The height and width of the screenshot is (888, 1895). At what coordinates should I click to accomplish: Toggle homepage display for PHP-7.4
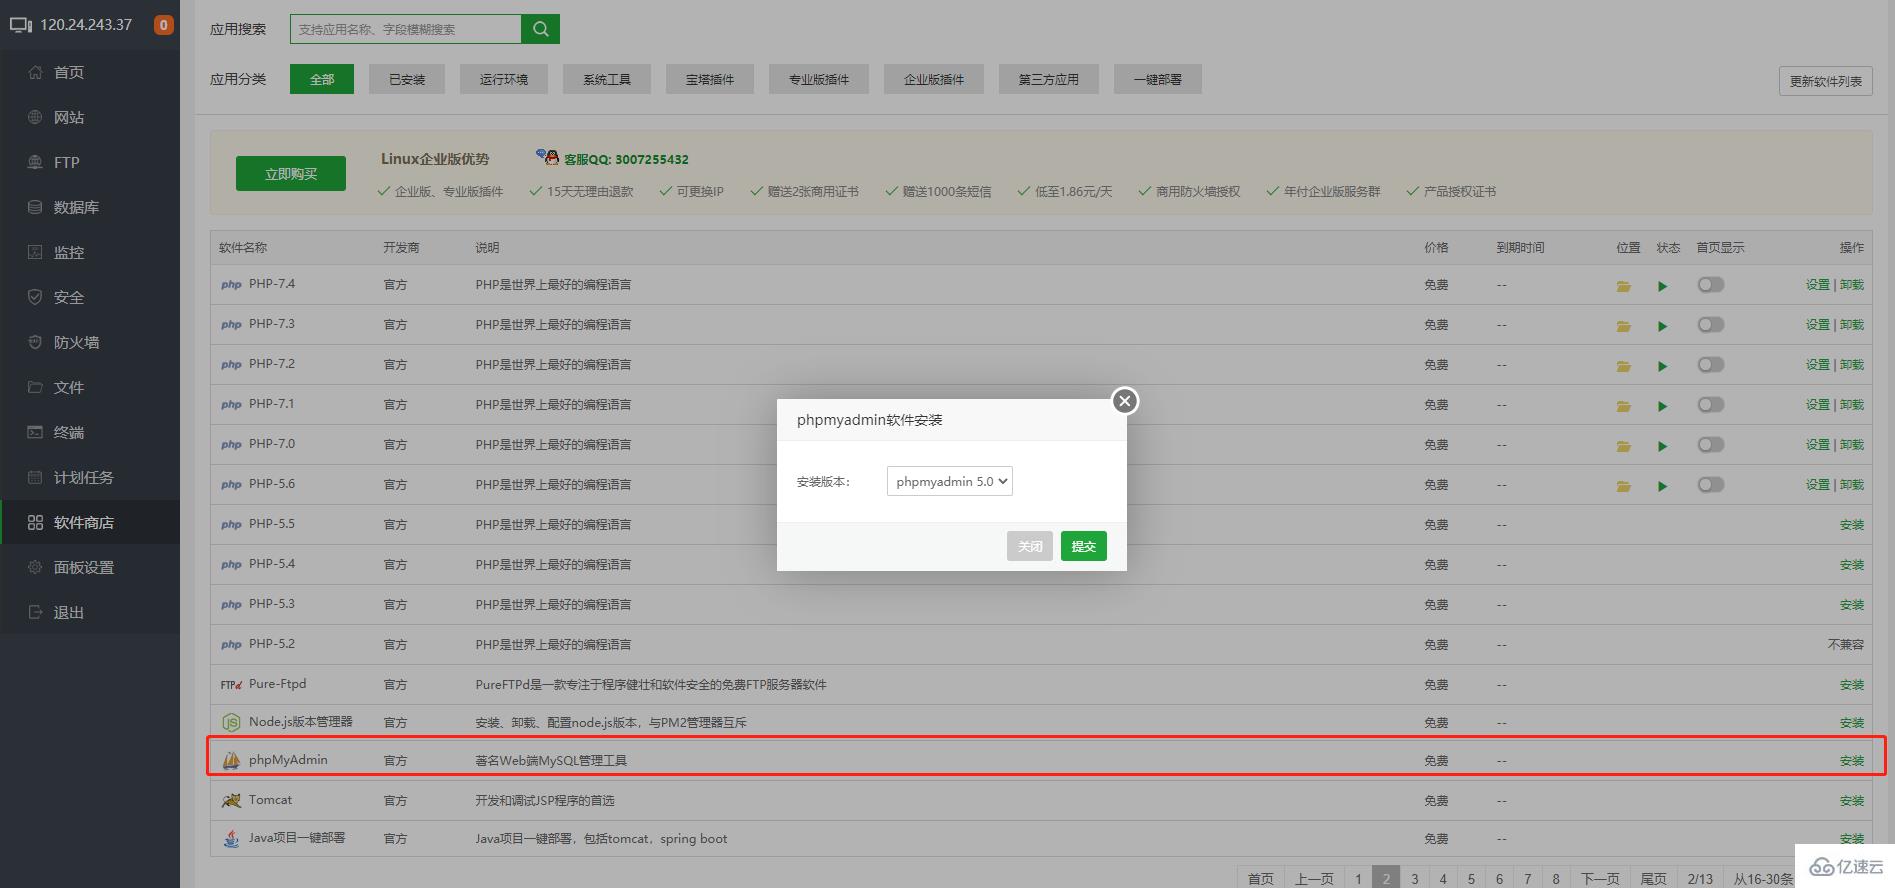coord(1710,285)
